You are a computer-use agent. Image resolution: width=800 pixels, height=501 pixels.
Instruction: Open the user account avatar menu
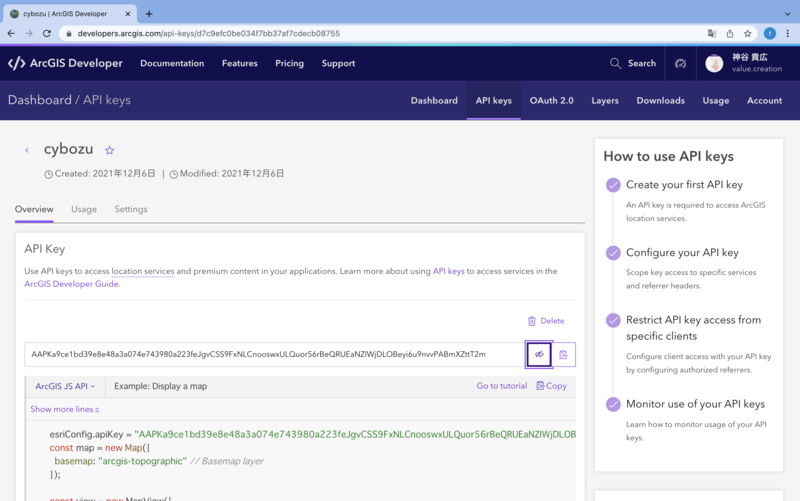pyautogui.click(x=714, y=63)
